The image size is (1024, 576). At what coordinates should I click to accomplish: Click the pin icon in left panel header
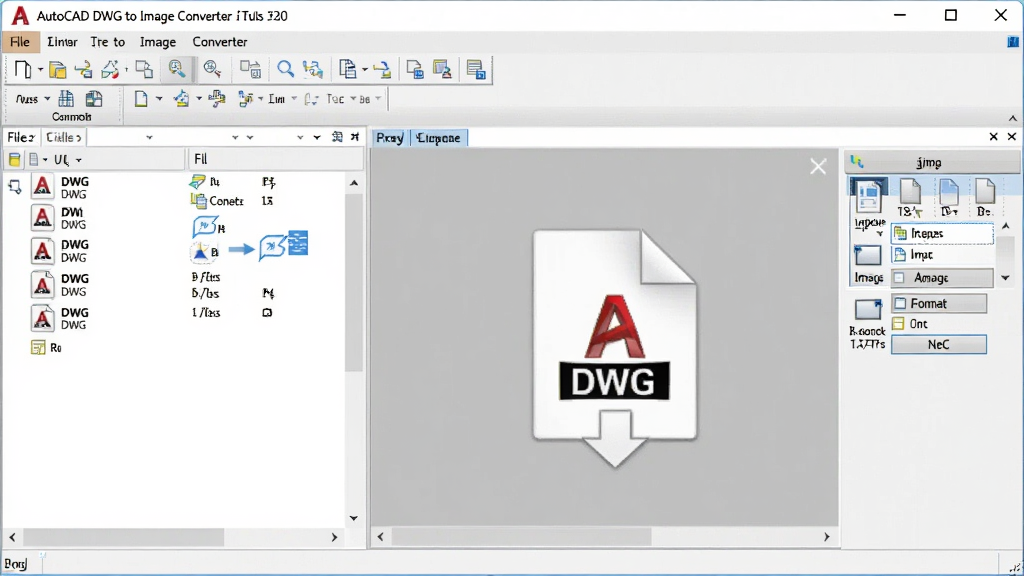coord(355,136)
